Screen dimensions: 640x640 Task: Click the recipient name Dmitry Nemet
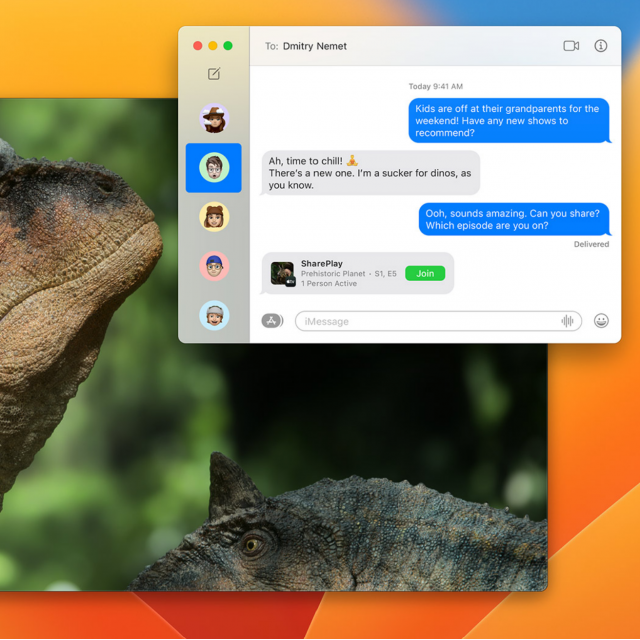315,46
